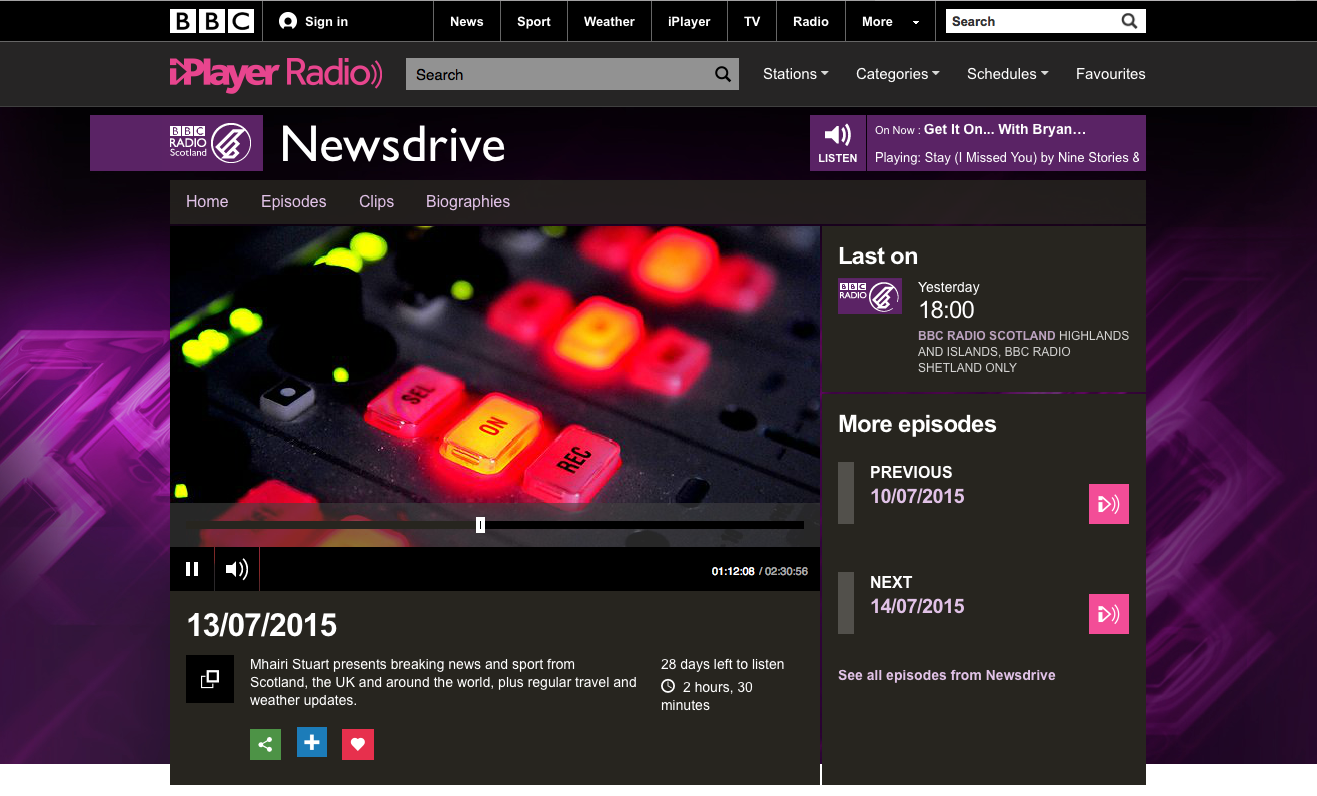Click the playback progress bar track

click(x=495, y=525)
